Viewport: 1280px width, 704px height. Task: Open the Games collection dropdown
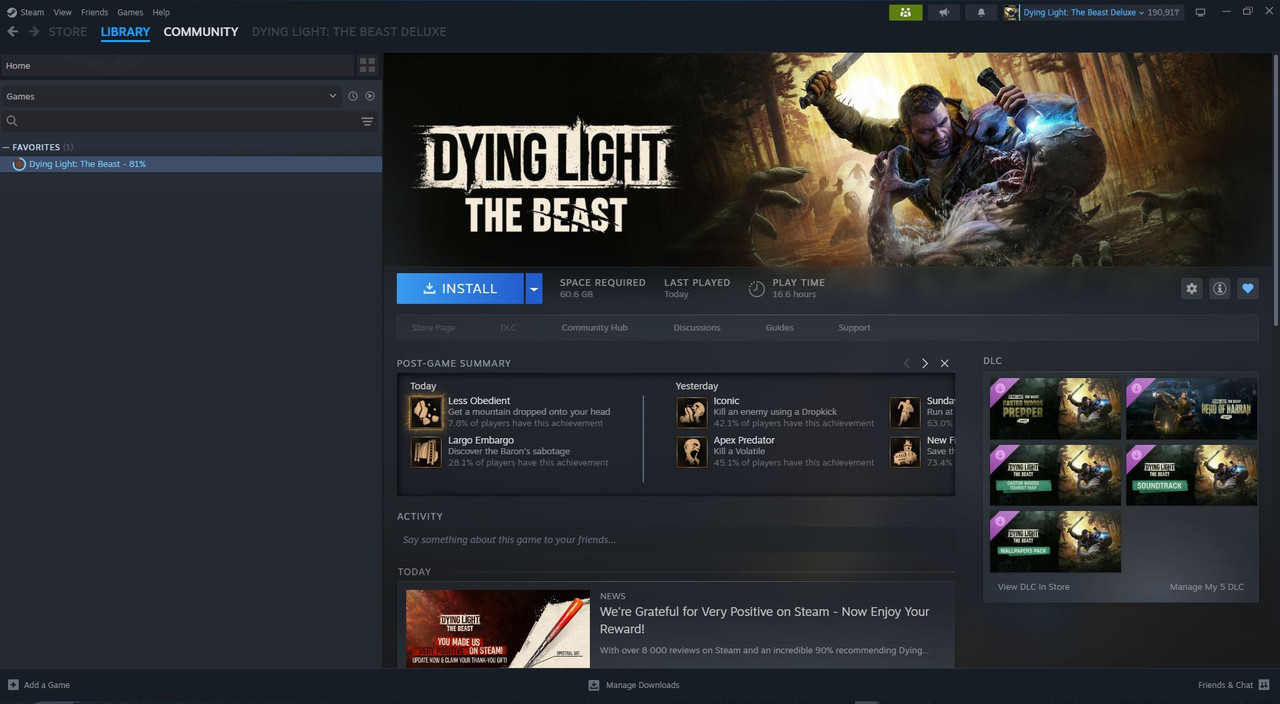click(x=172, y=96)
